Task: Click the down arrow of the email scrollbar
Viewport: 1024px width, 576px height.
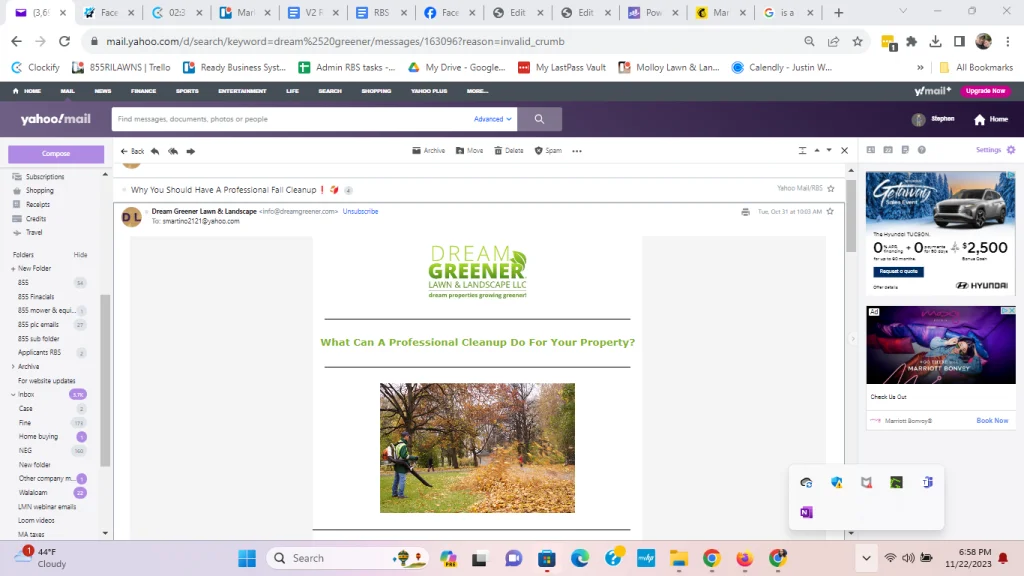Action: pyautogui.click(x=850, y=533)
